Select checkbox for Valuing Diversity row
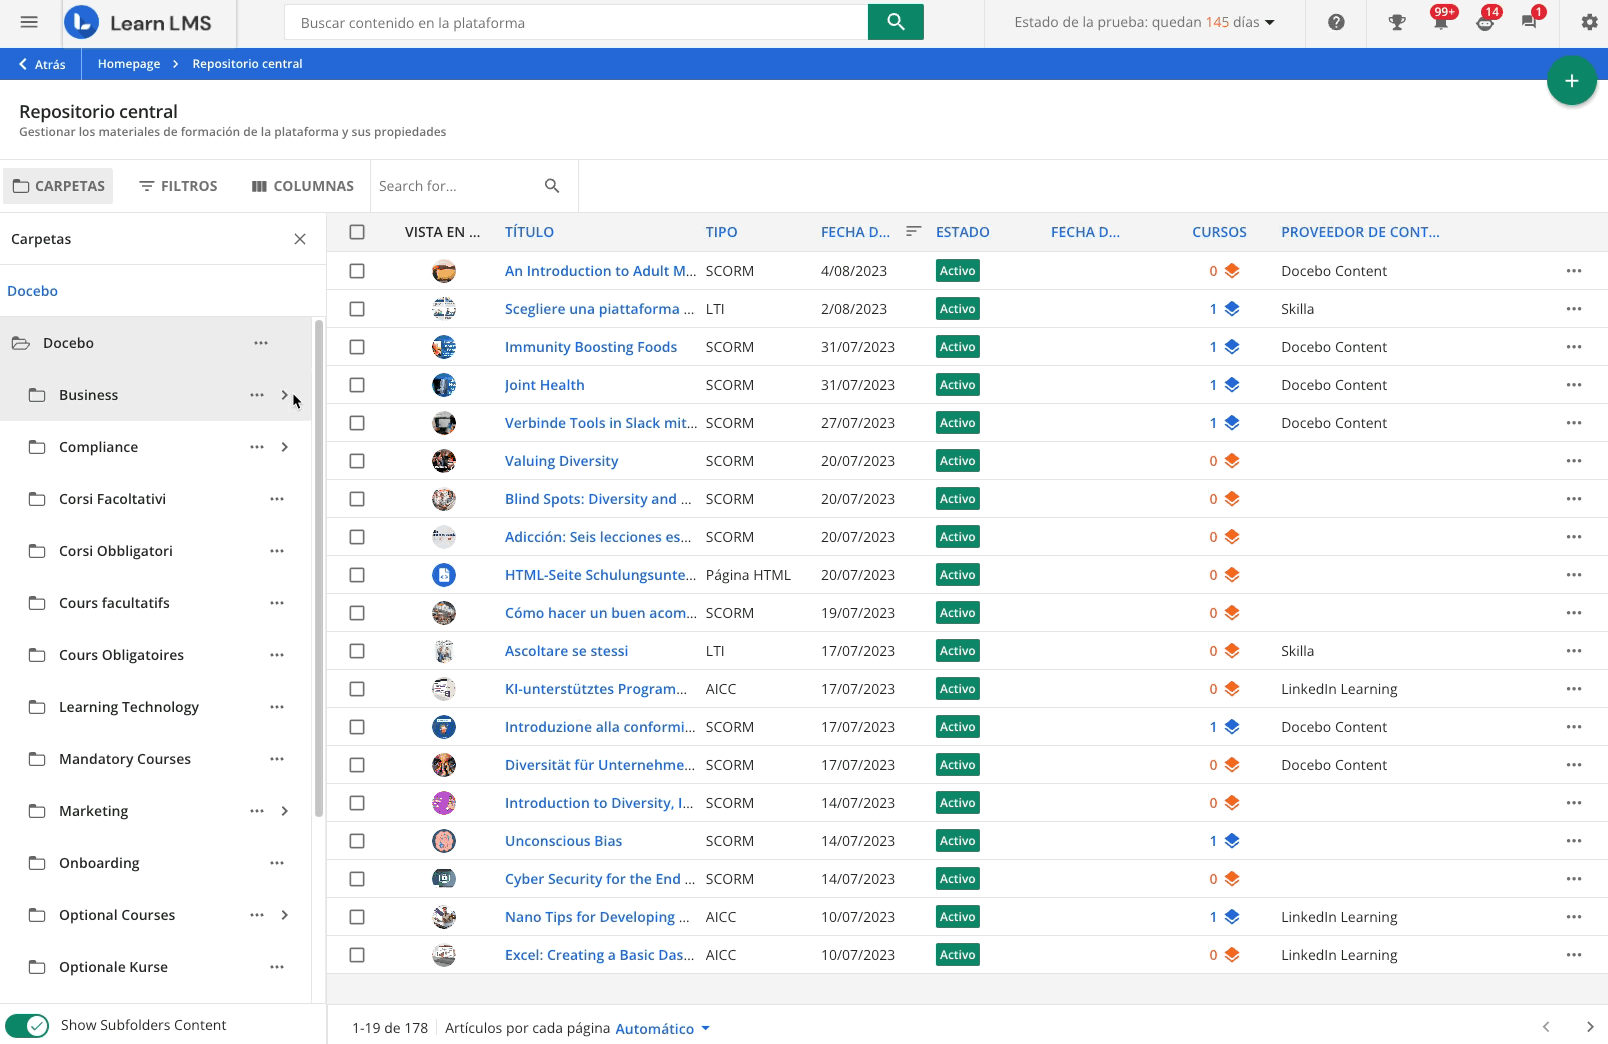The width and height of the screenshot is (1608, 1044). 357,461
